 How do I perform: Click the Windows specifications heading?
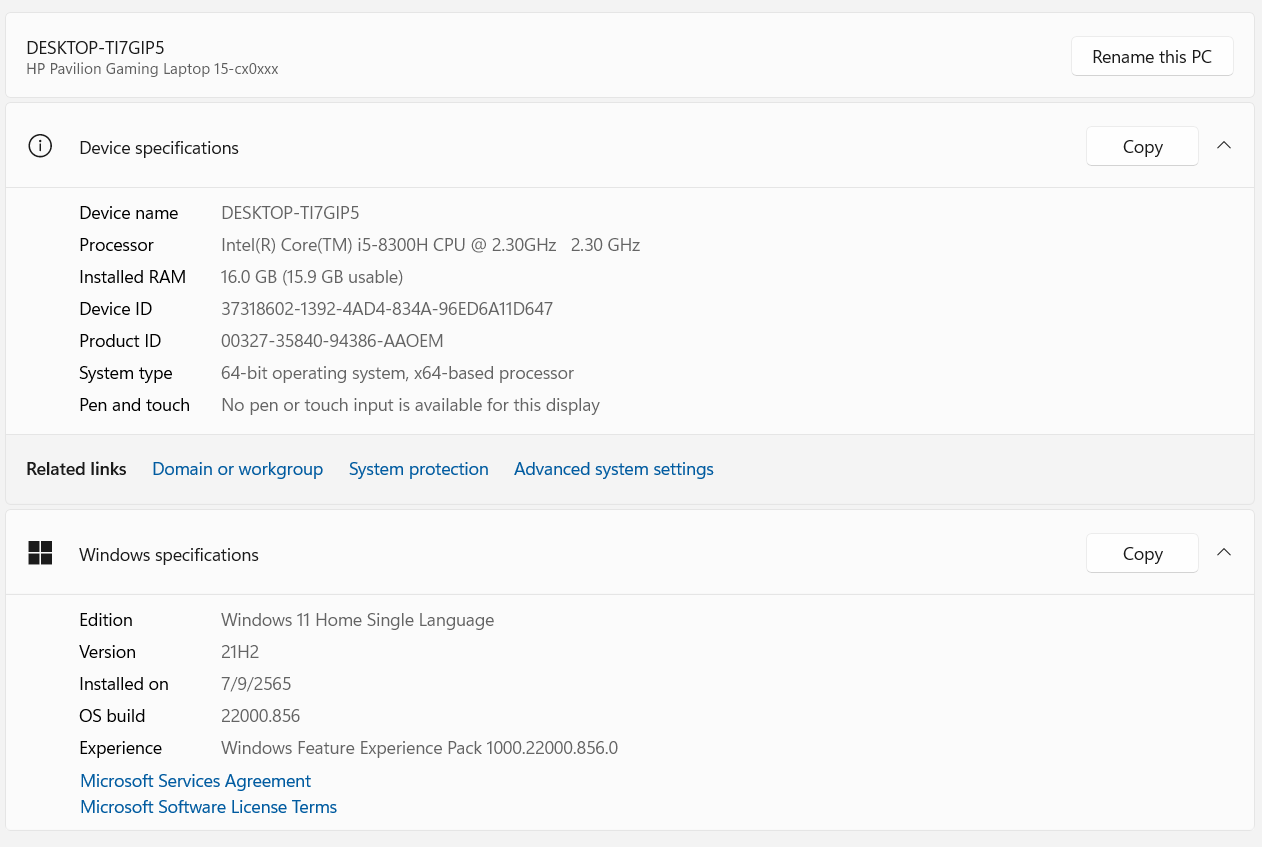[169, 555]
